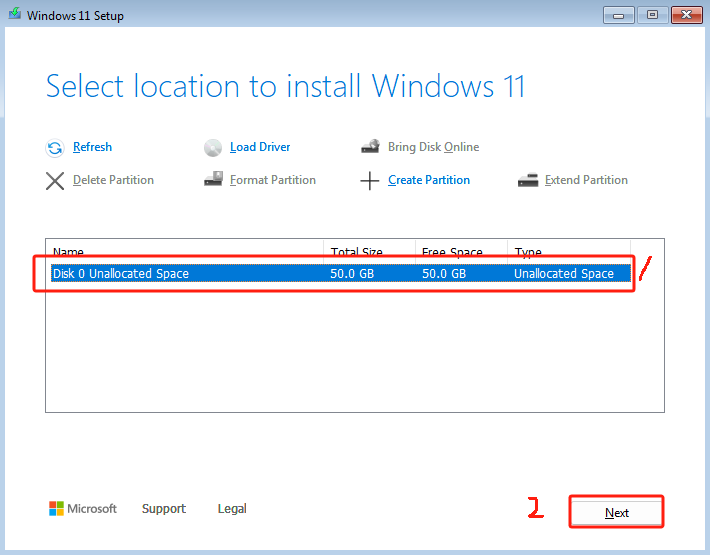710x555 pixels.
Task: Click the Load Driver disc icon
Action: coord(213,148)
